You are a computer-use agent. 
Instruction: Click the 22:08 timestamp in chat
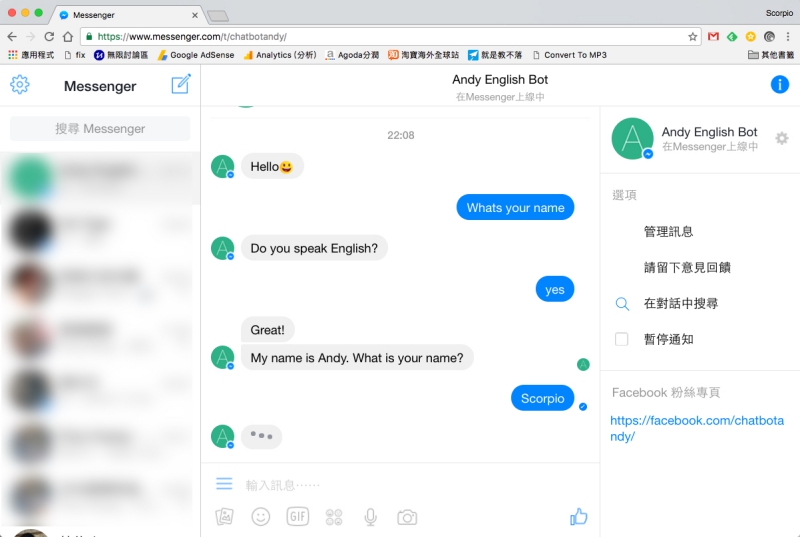click(x=401, y=135)
